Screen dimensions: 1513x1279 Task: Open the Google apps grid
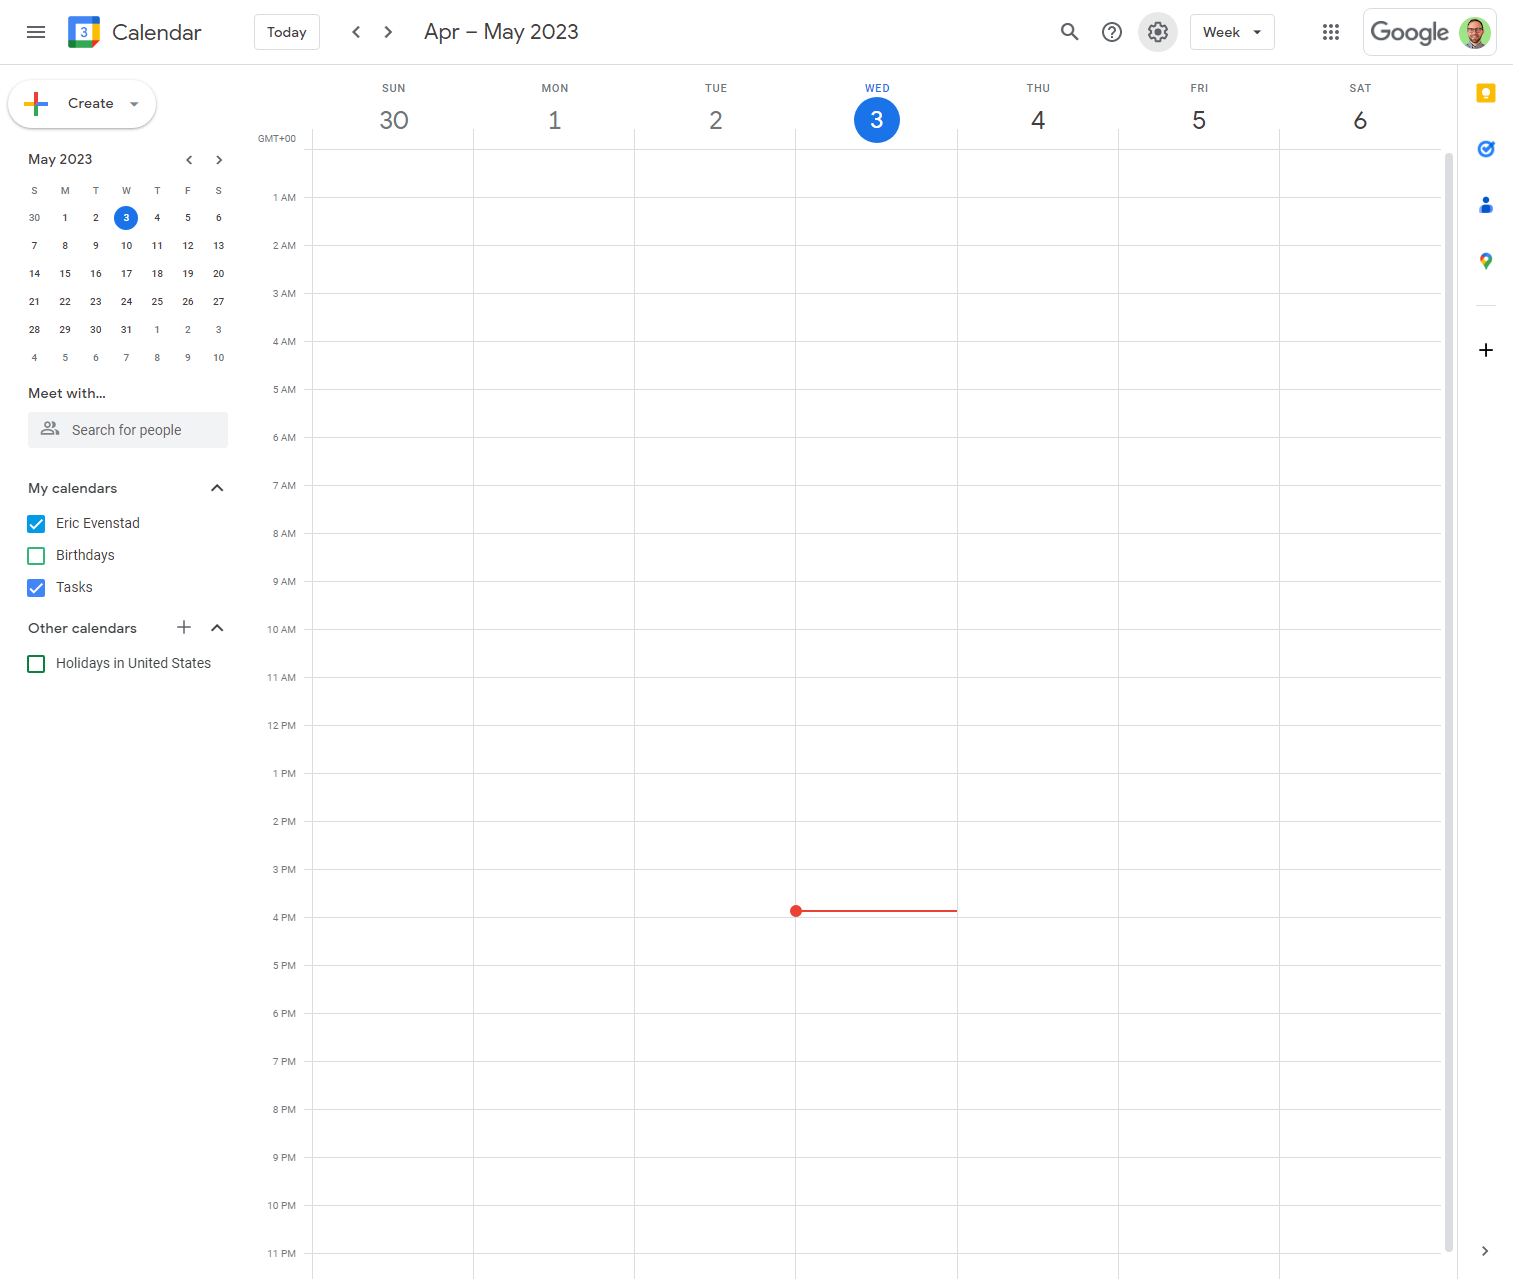tap(1330, 32)
